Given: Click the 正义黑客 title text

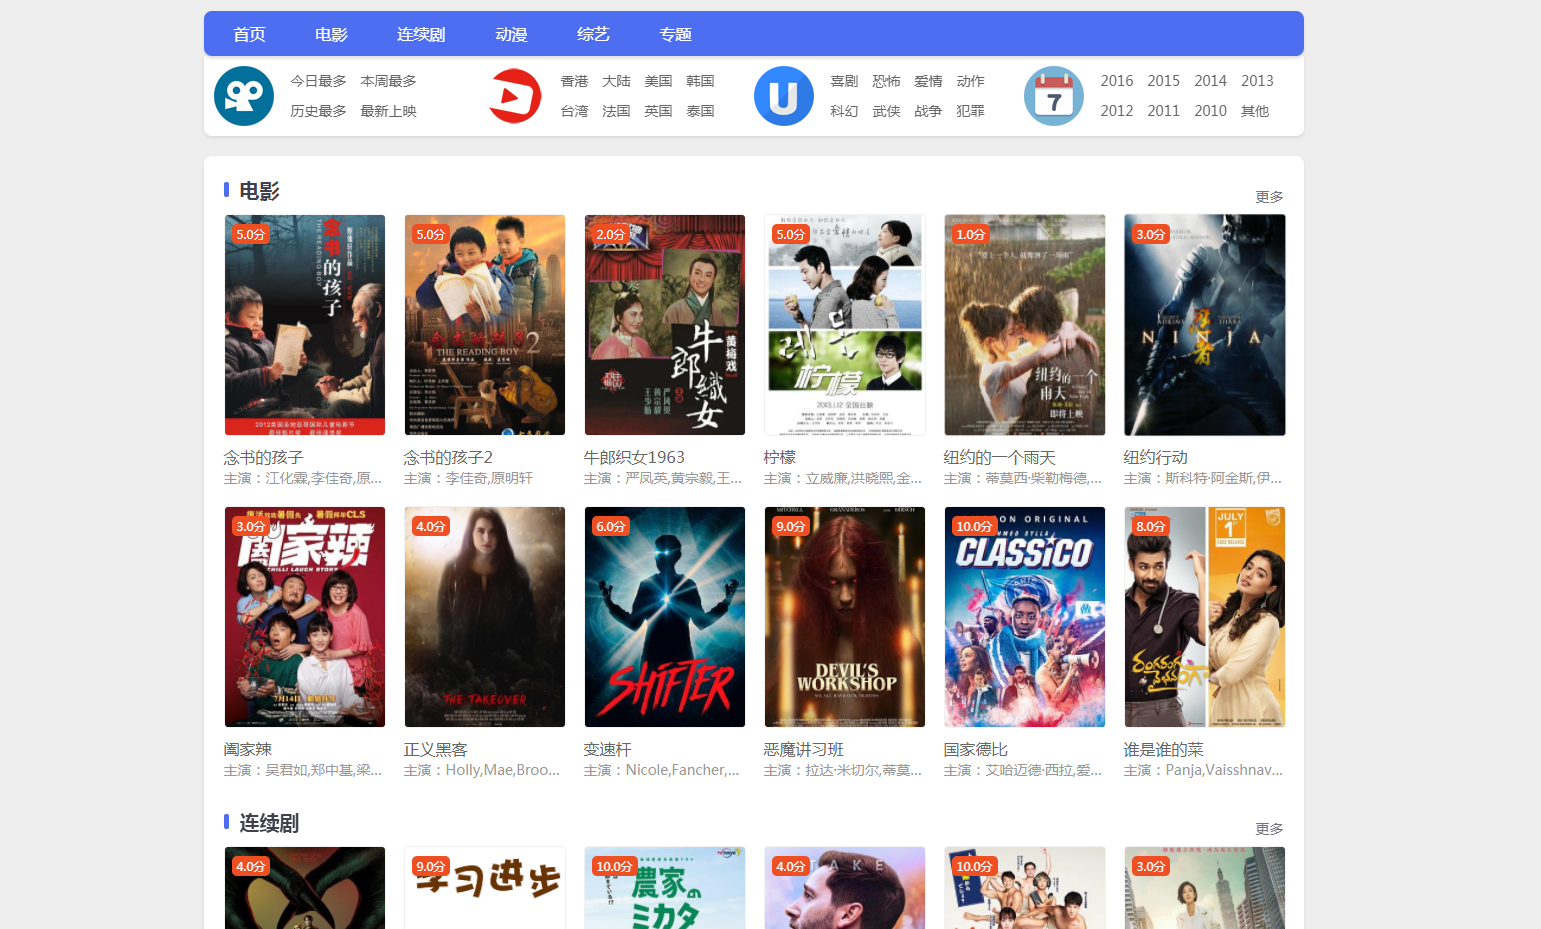Looking at the screenshot, I should point(436,749).
